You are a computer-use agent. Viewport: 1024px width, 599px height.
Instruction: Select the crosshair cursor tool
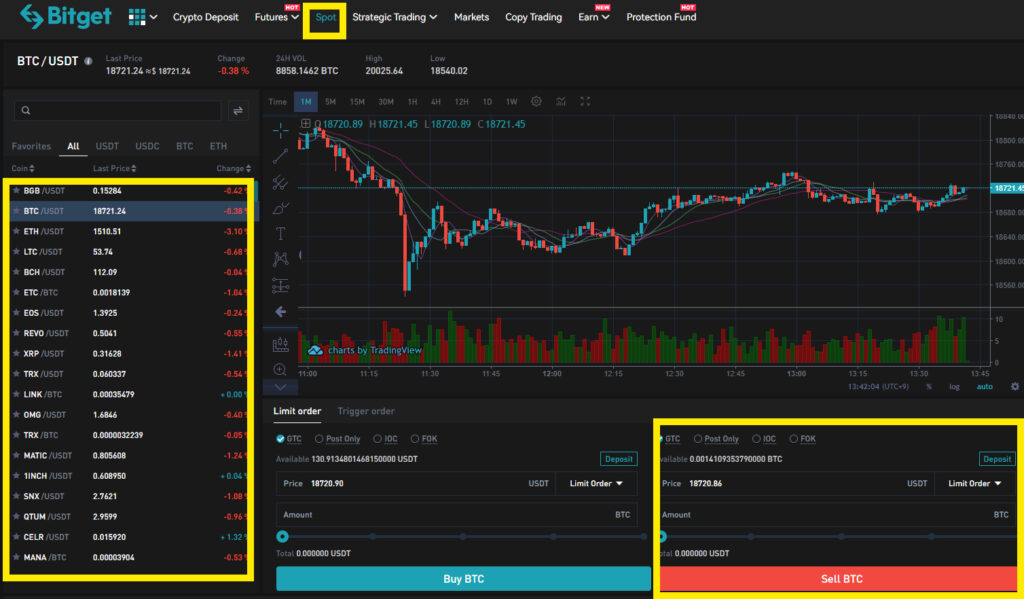tap(280, 131)
